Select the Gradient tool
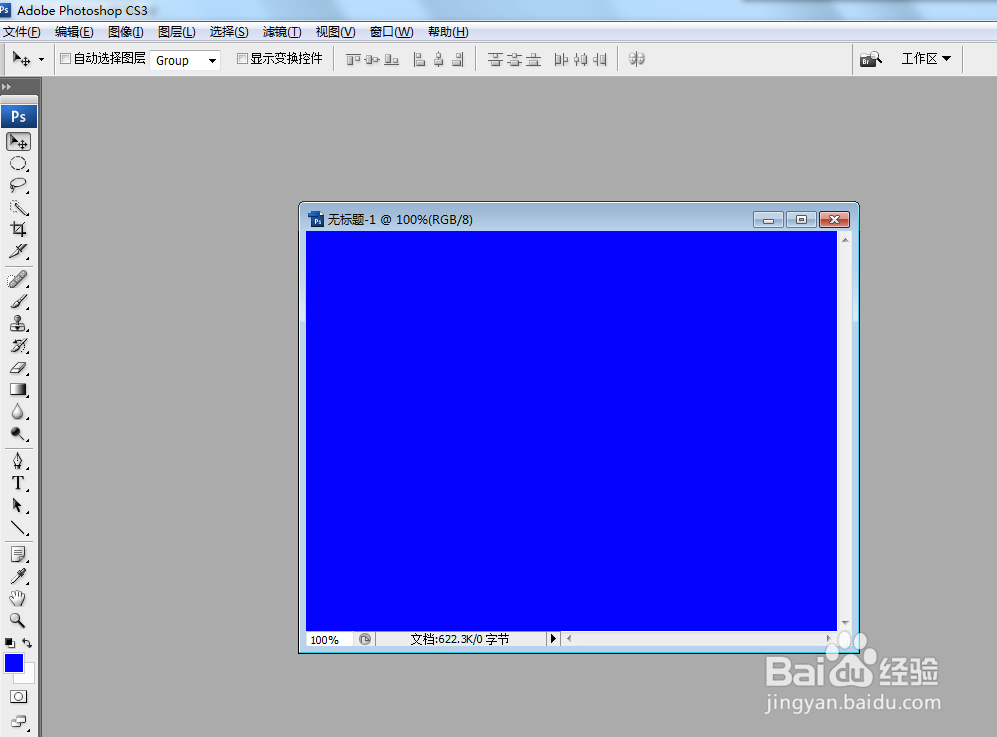The width and height of the screenshot is (997, 737). [18, 390]
